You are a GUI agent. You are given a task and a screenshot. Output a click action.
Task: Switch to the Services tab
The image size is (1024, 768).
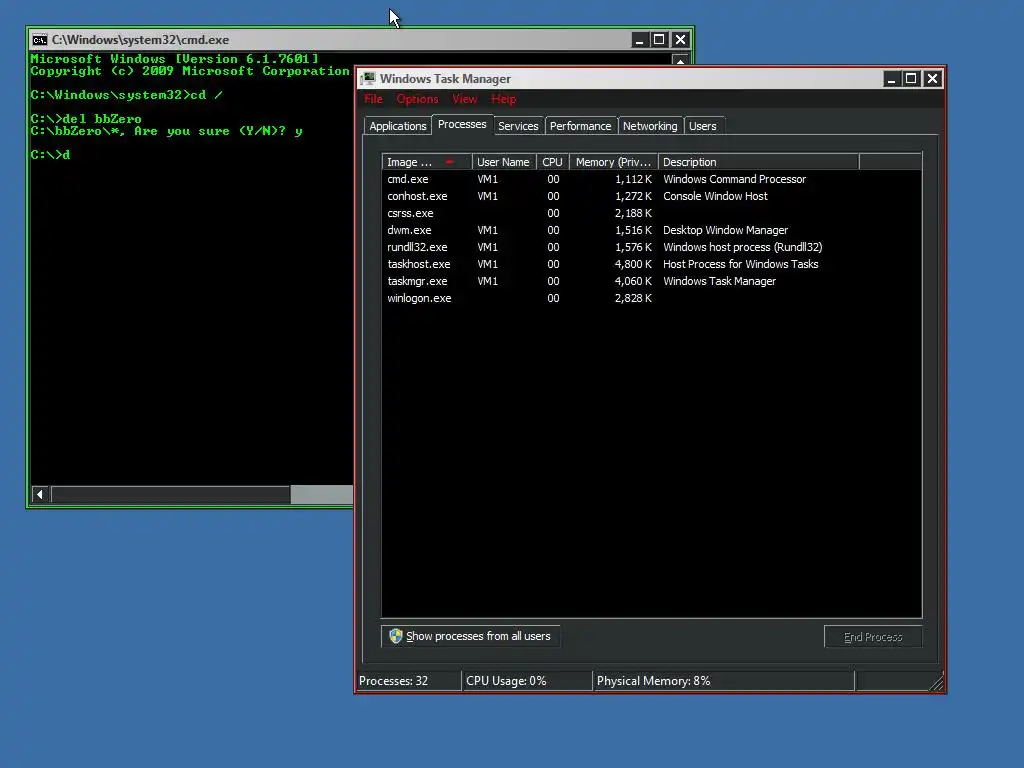point(518,126)
